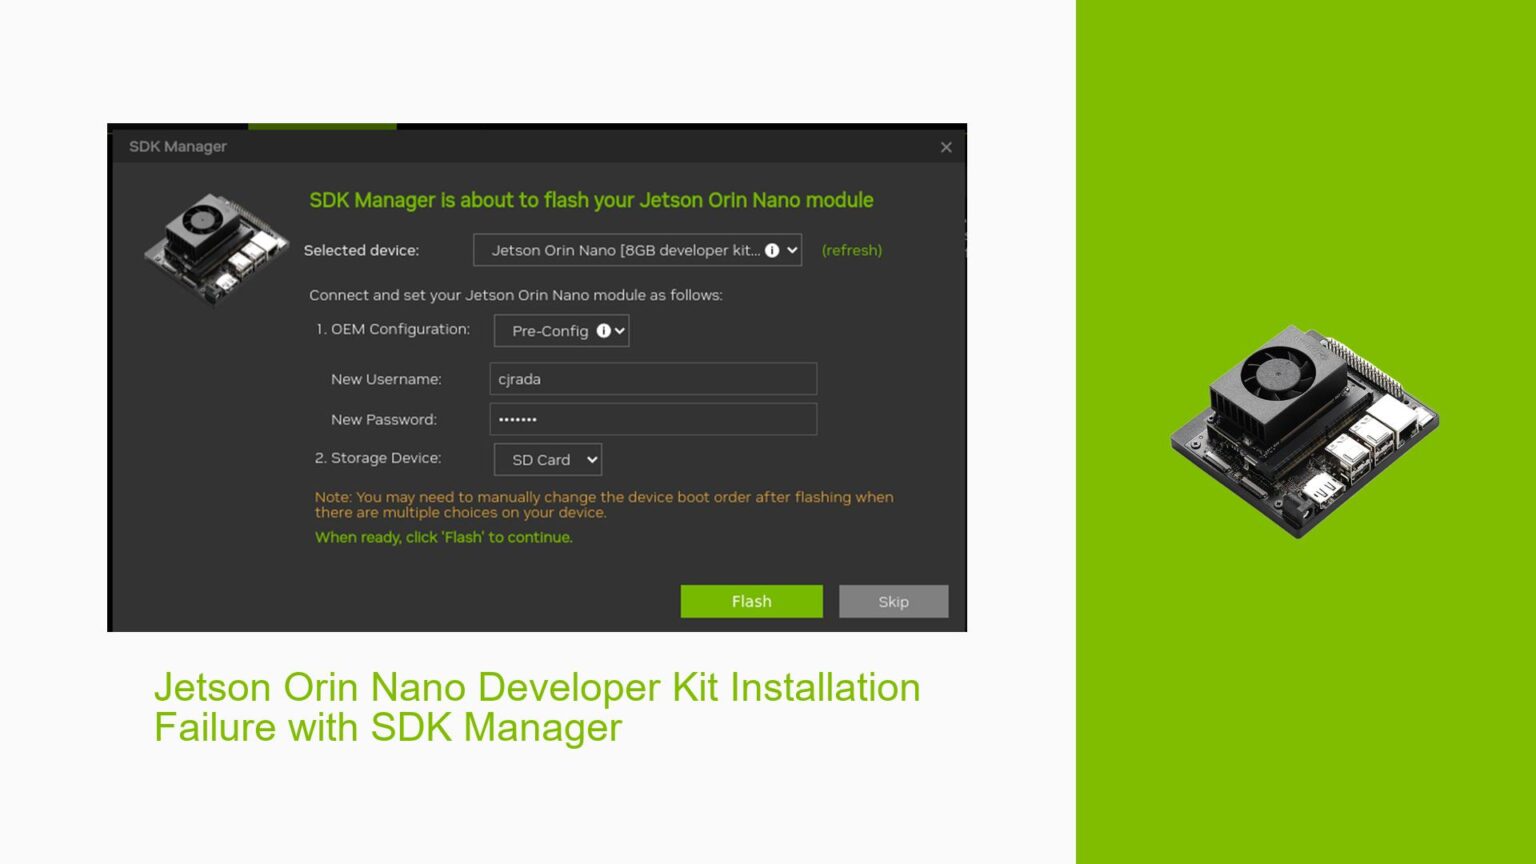
Task: Click the info icon in Selected device dropdown
Action: 772,250
